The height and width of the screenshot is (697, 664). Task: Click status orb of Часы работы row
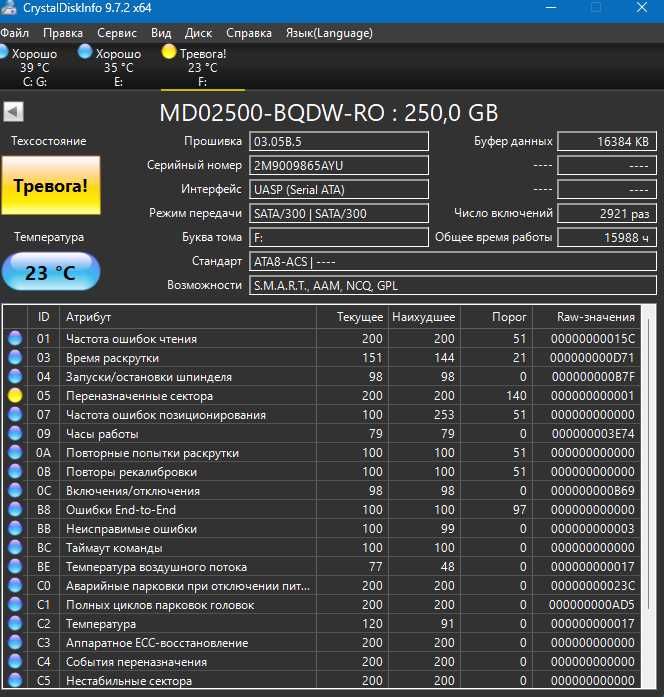click(x=15, y=433)
